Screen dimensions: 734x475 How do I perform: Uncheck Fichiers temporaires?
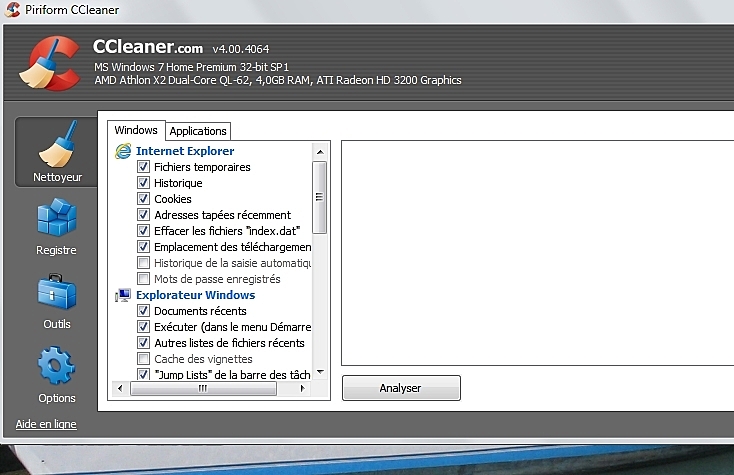pos(144,167)
